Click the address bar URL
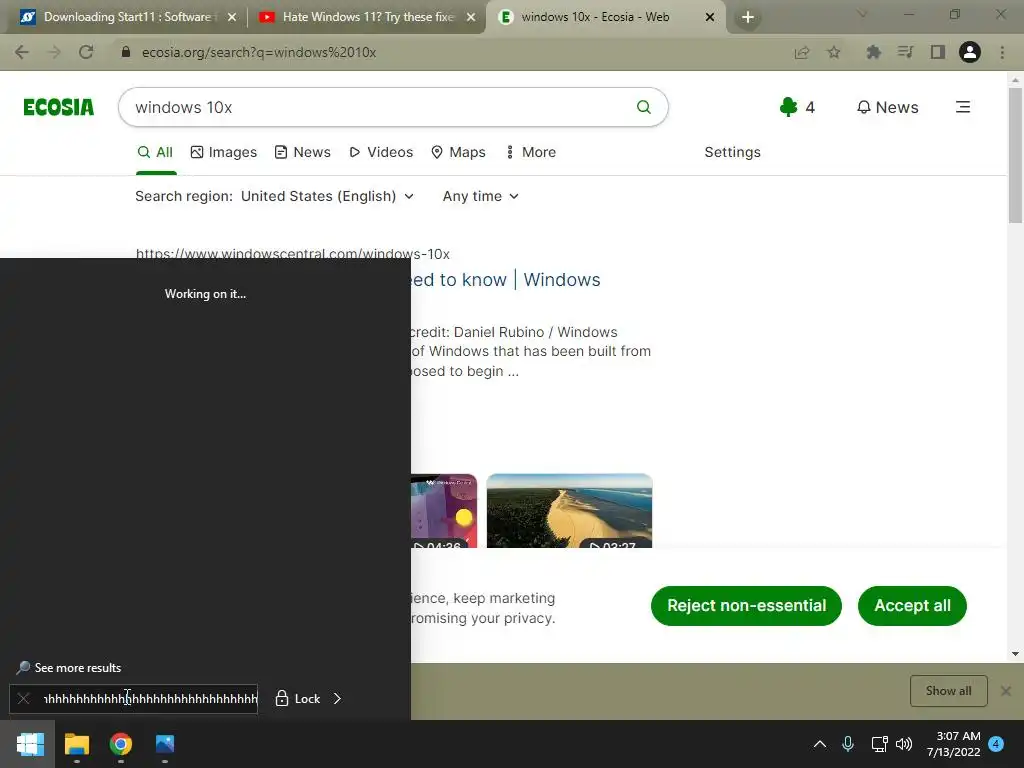Viewport: 1024px width, 768px height. tap(259, 52)
